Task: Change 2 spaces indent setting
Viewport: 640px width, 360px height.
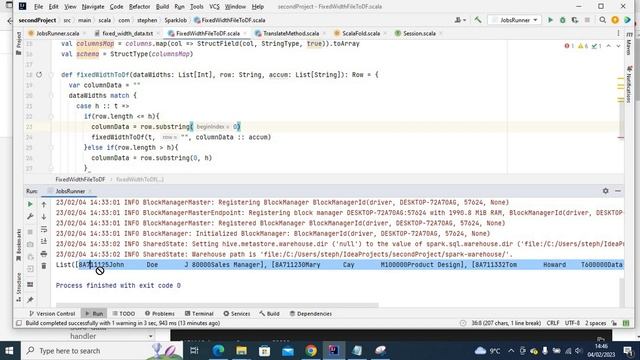Action: point(596,323)
